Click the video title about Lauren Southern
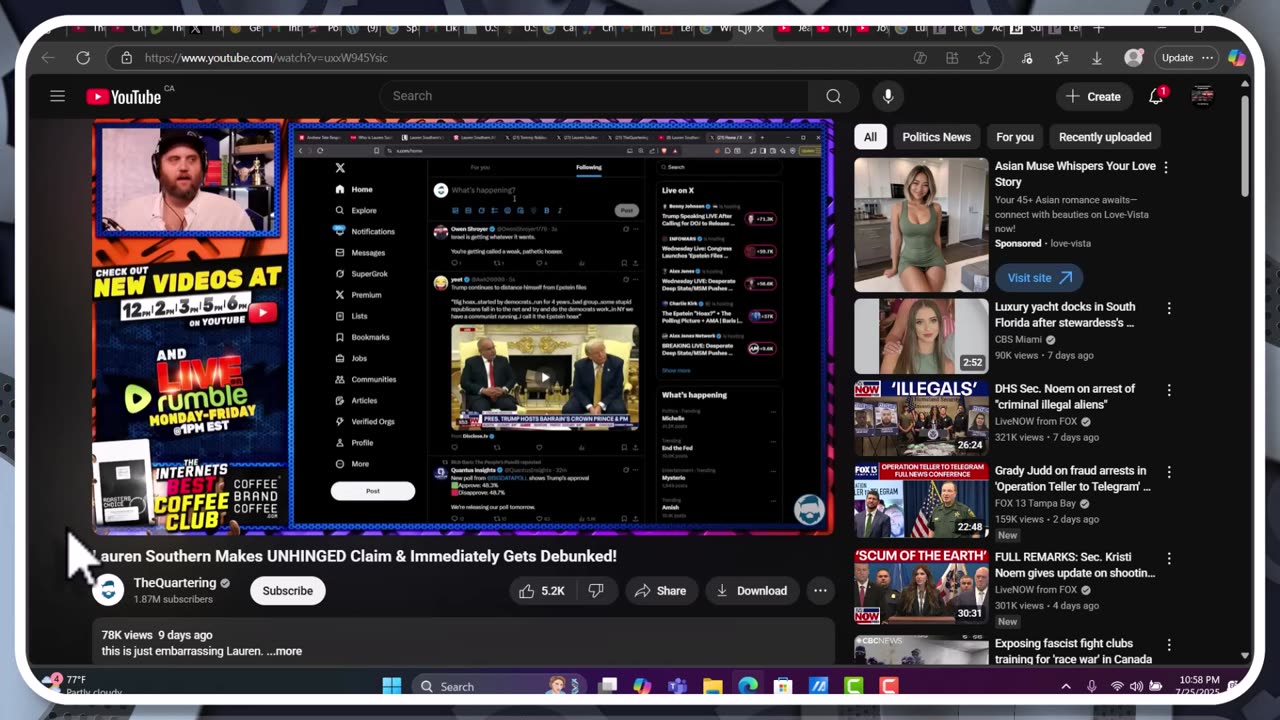Viewport: 1280px width, 720px height. tap(355, 556)
